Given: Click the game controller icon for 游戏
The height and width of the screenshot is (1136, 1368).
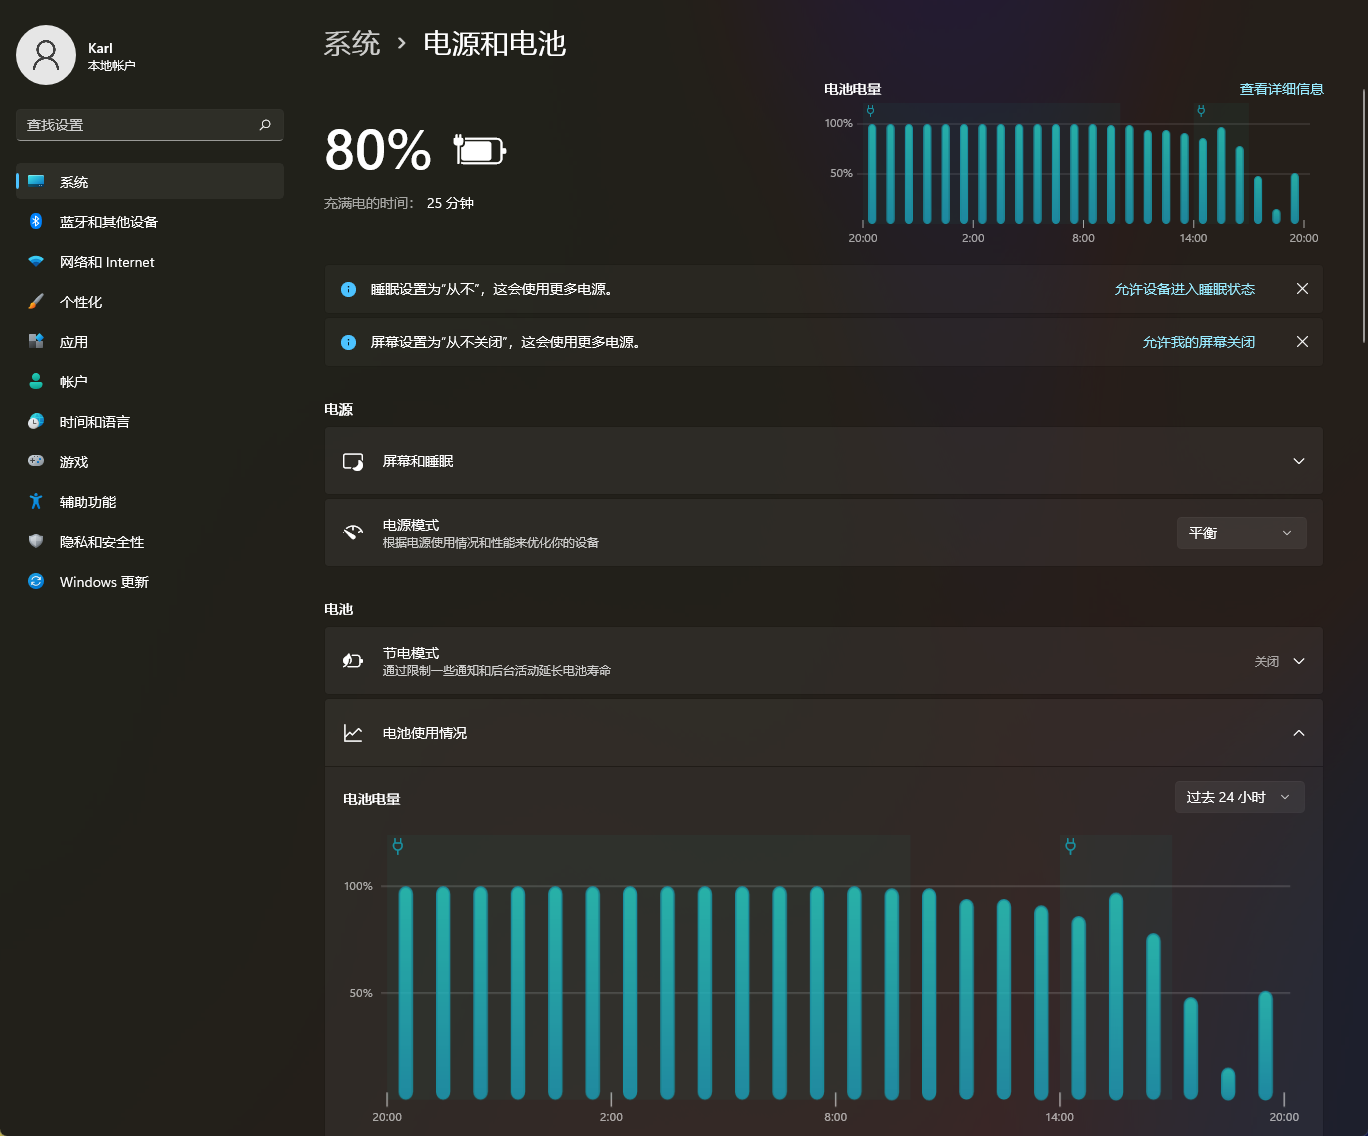Looking at the screenshot, I should 36,461.
